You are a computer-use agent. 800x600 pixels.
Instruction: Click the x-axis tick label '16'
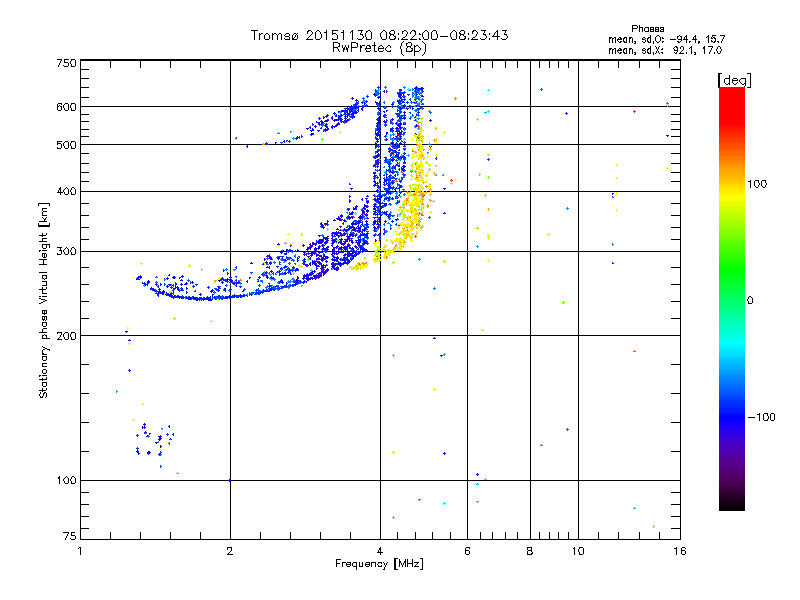tap(680, 551)
